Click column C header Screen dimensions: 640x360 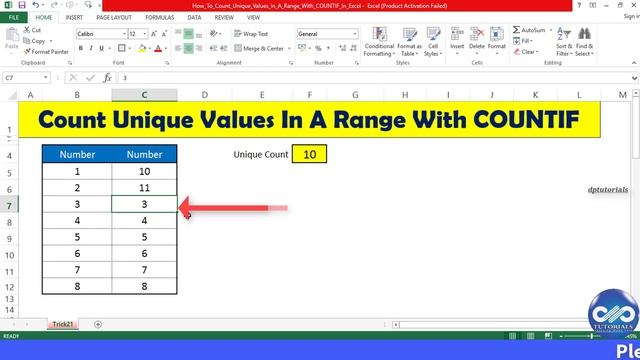(144, 95)
